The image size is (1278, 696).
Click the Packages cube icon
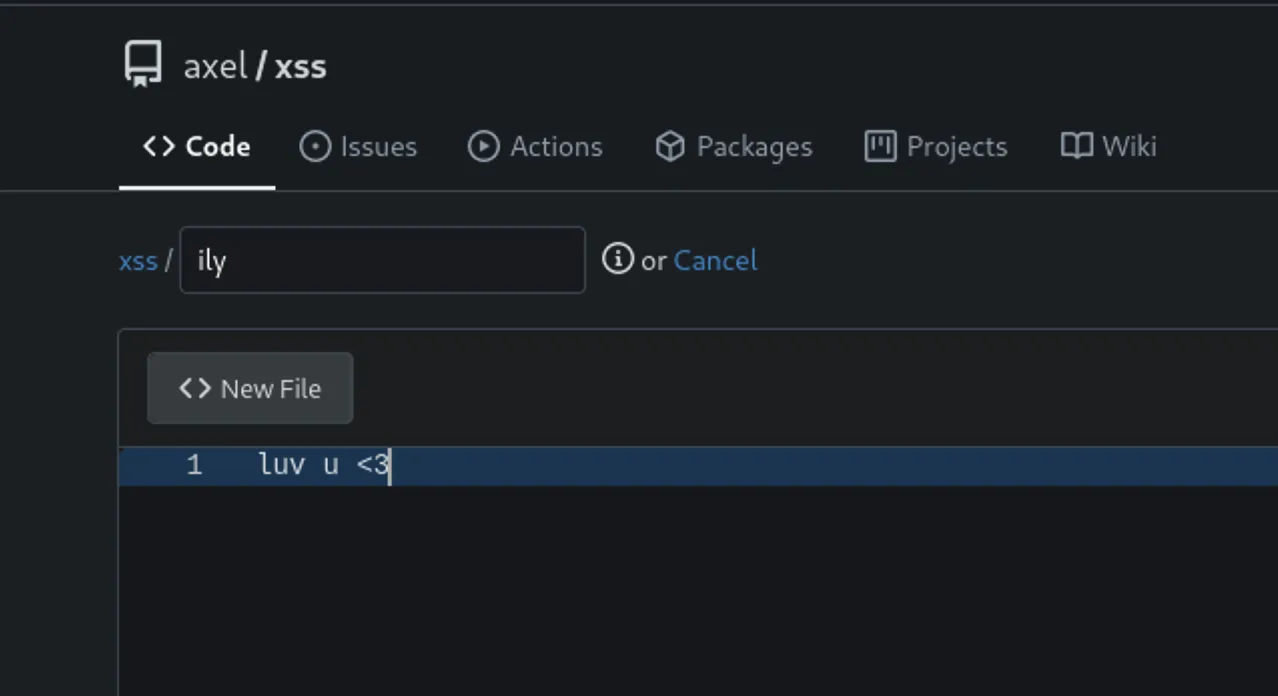pyautogui.click(x=670, y=147)
